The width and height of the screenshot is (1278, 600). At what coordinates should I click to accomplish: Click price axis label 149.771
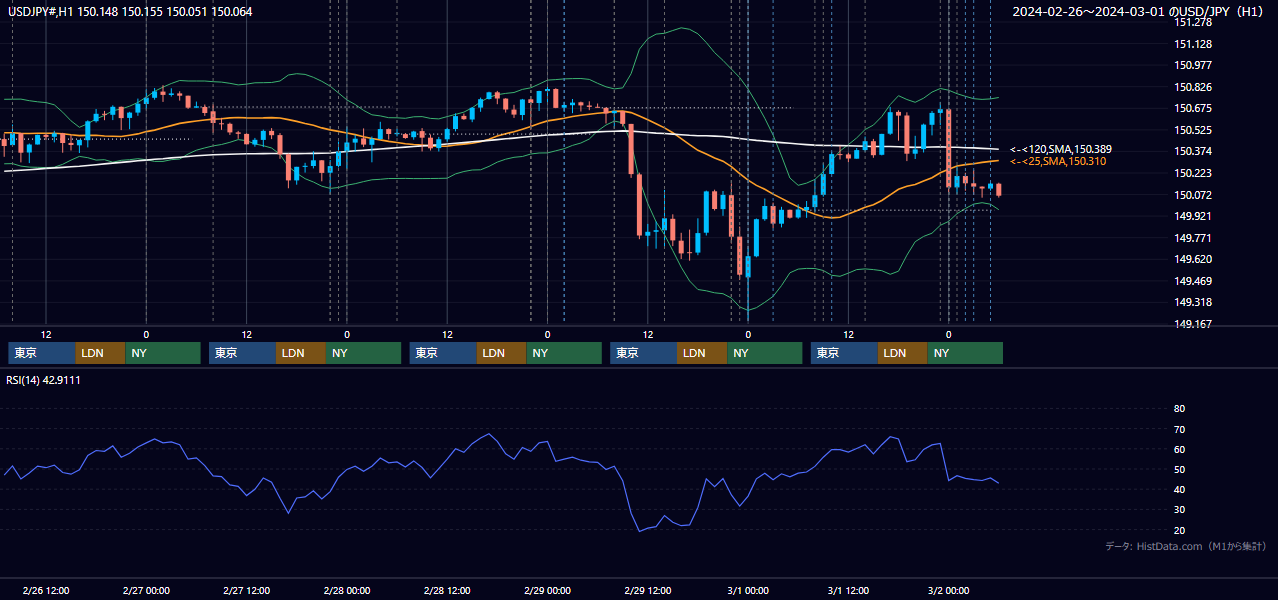click(x=1193, y=238)
